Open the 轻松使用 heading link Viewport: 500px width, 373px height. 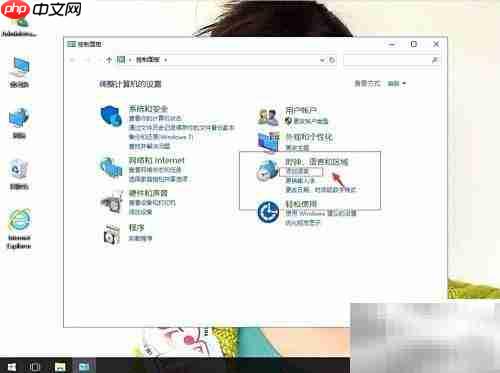click(x=301, y=204)
